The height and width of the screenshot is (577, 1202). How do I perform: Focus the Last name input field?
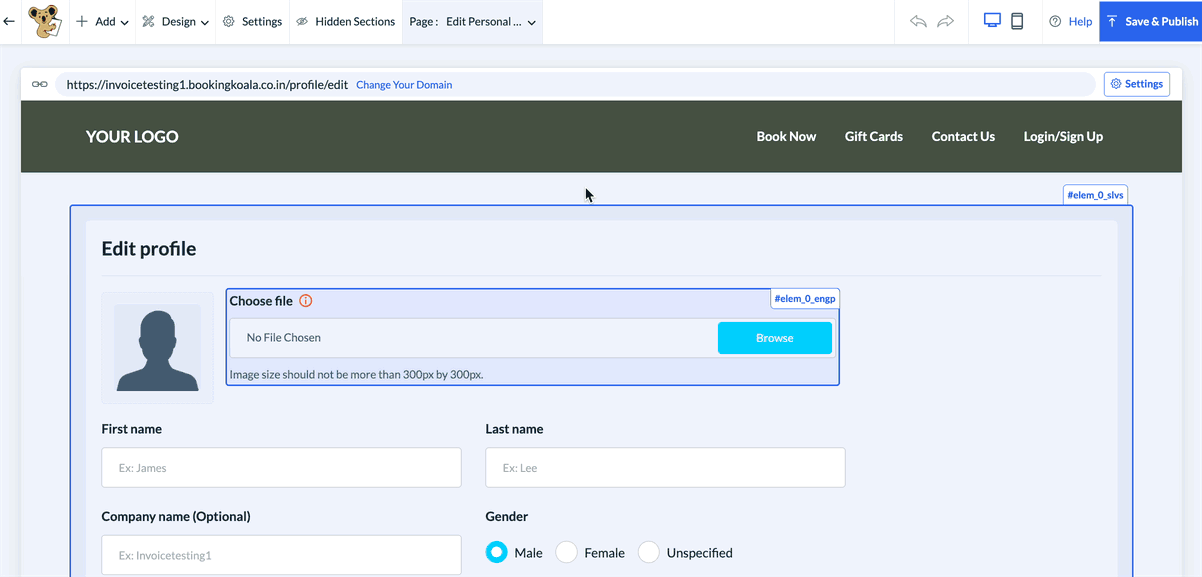[665, 468]
